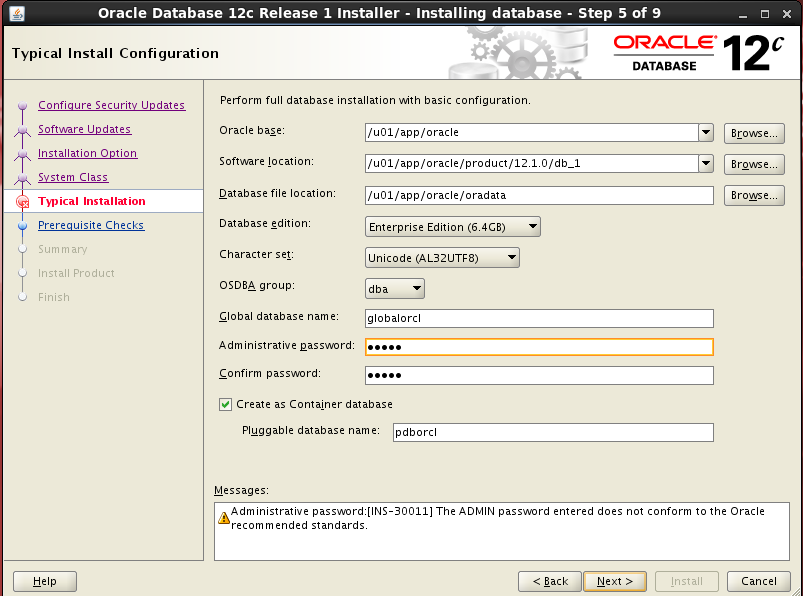Click the Global database name field
803x596 pixels.
[539, 318]
